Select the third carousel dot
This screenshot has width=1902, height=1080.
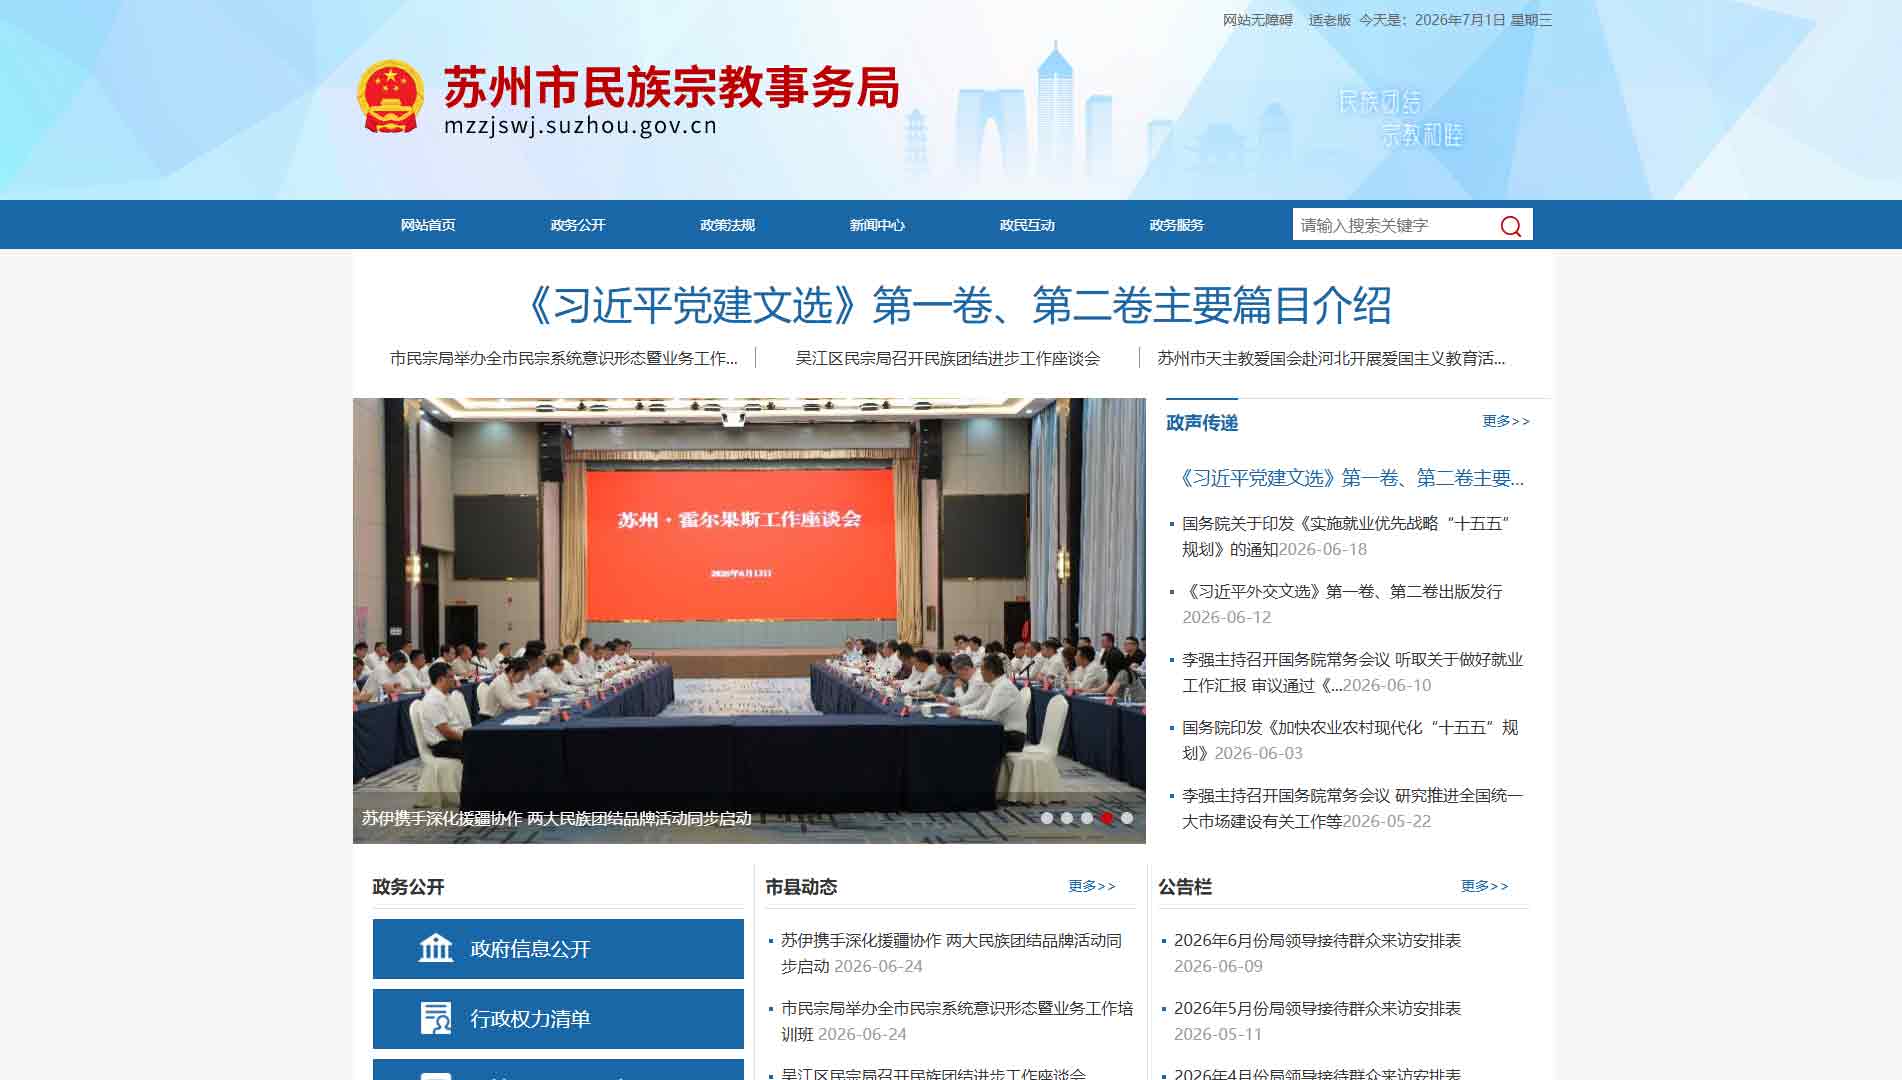[x=1087, y=818]
